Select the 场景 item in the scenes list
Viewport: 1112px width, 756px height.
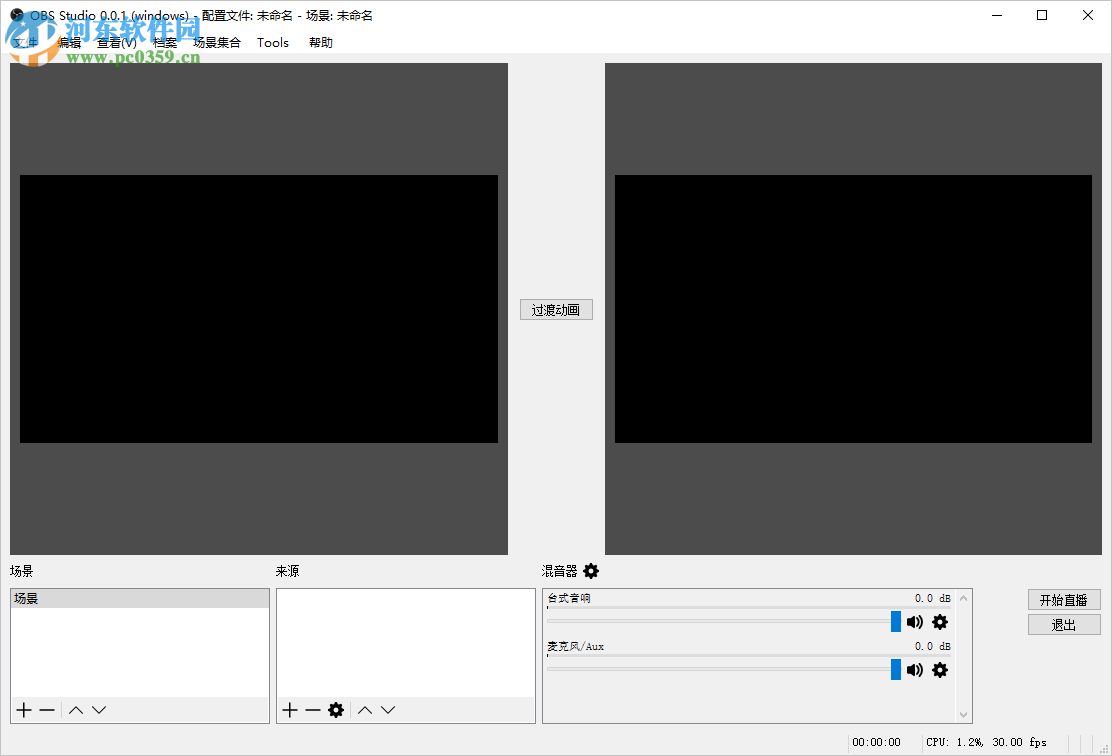click(x=140, y=599)
